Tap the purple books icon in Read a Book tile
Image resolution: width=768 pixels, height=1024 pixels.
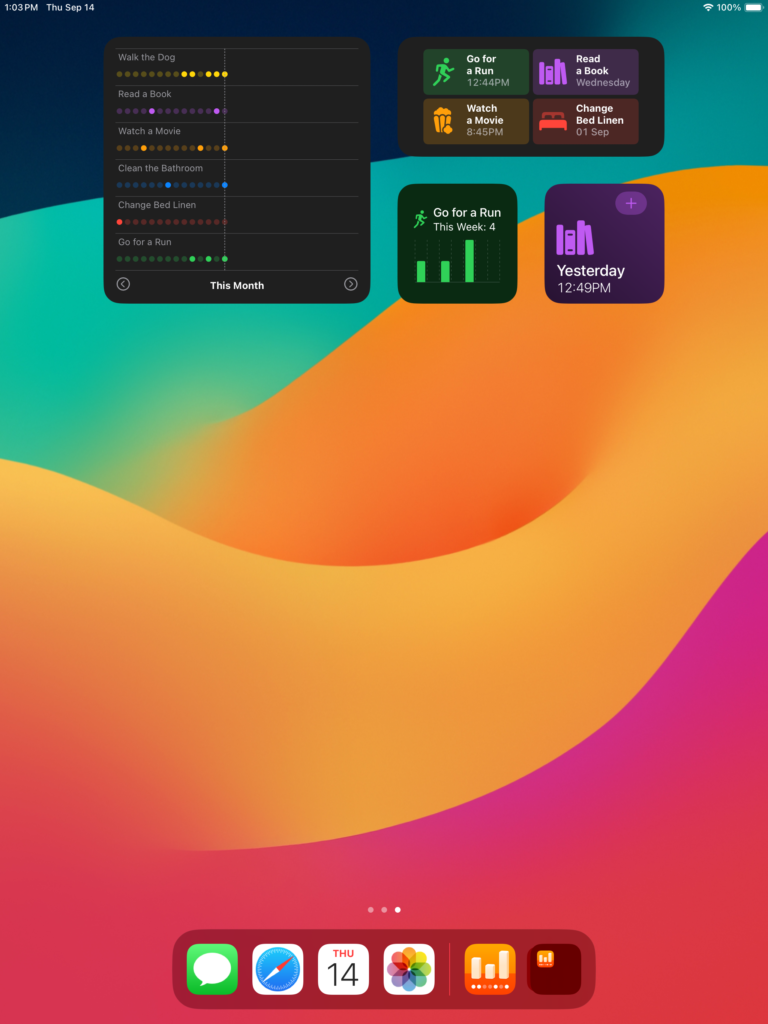552,72
